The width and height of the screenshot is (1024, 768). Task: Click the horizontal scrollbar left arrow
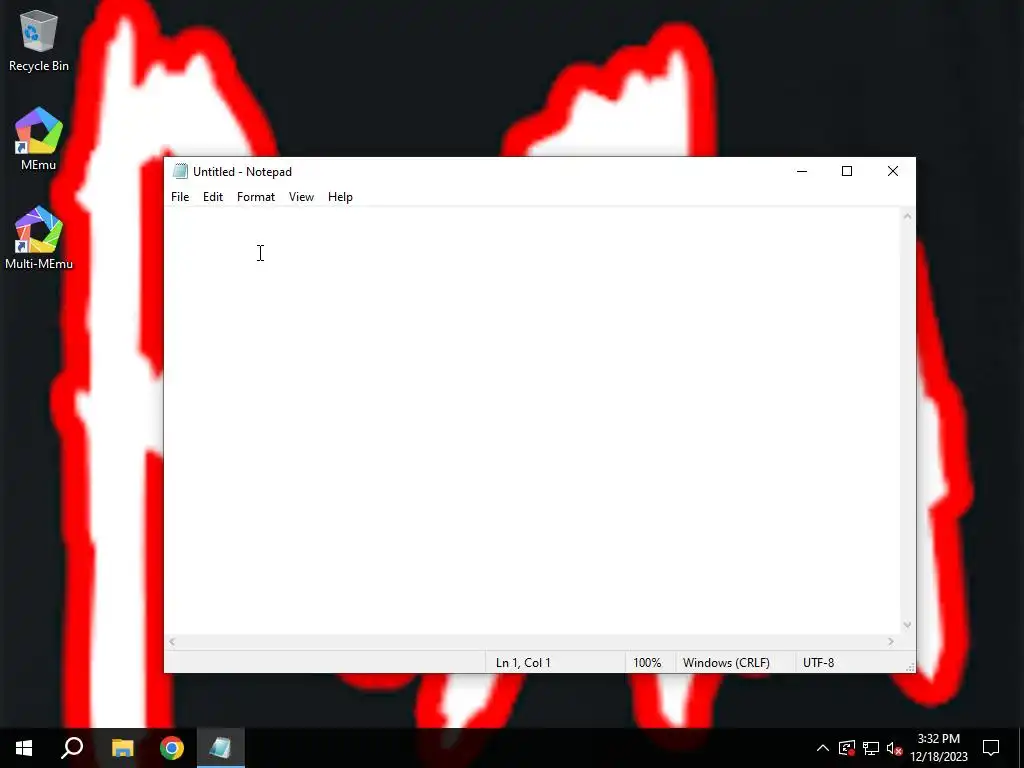[x=172, y=642]
